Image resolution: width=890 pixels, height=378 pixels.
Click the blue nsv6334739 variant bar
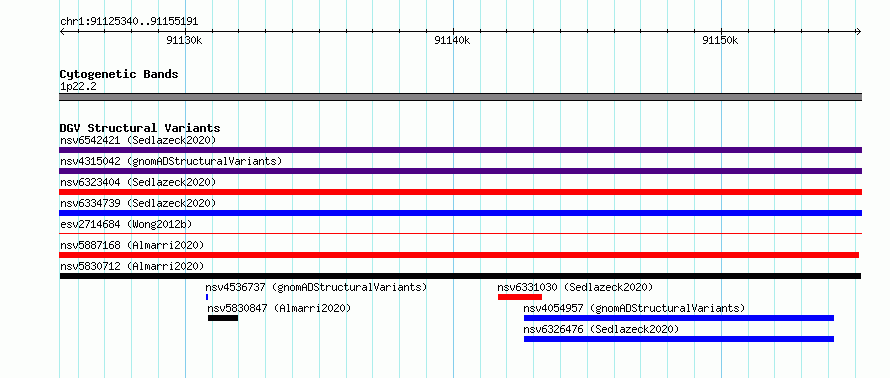click(460, 213)
